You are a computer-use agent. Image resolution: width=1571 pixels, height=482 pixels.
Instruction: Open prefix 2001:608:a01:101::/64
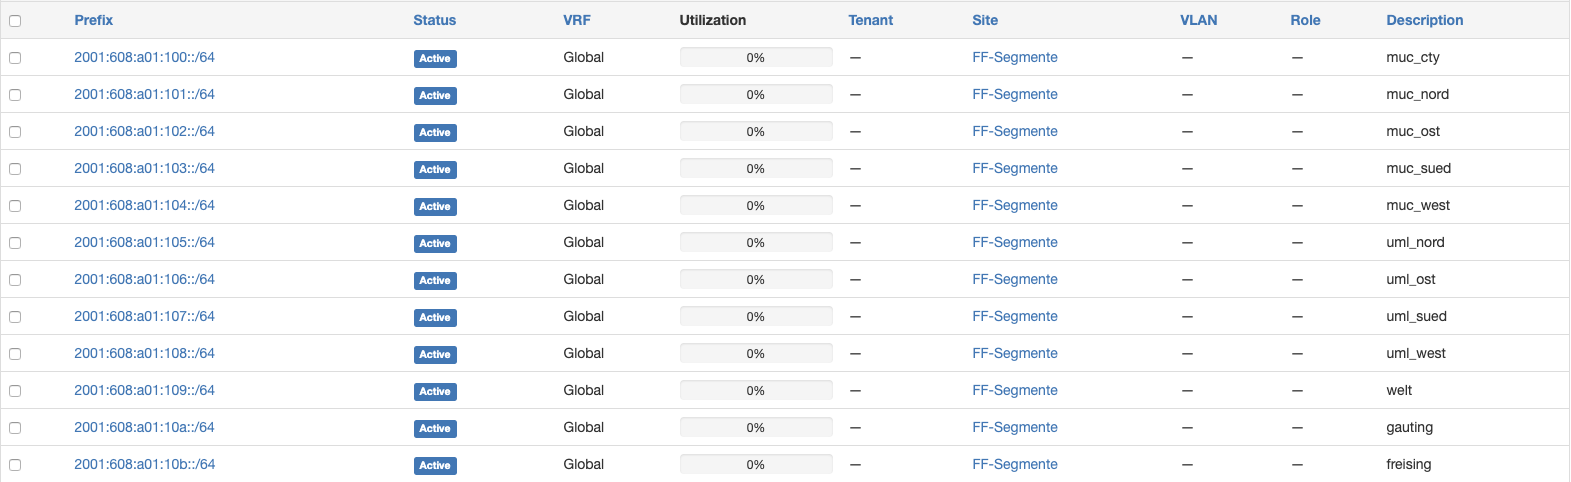(144, 94)
